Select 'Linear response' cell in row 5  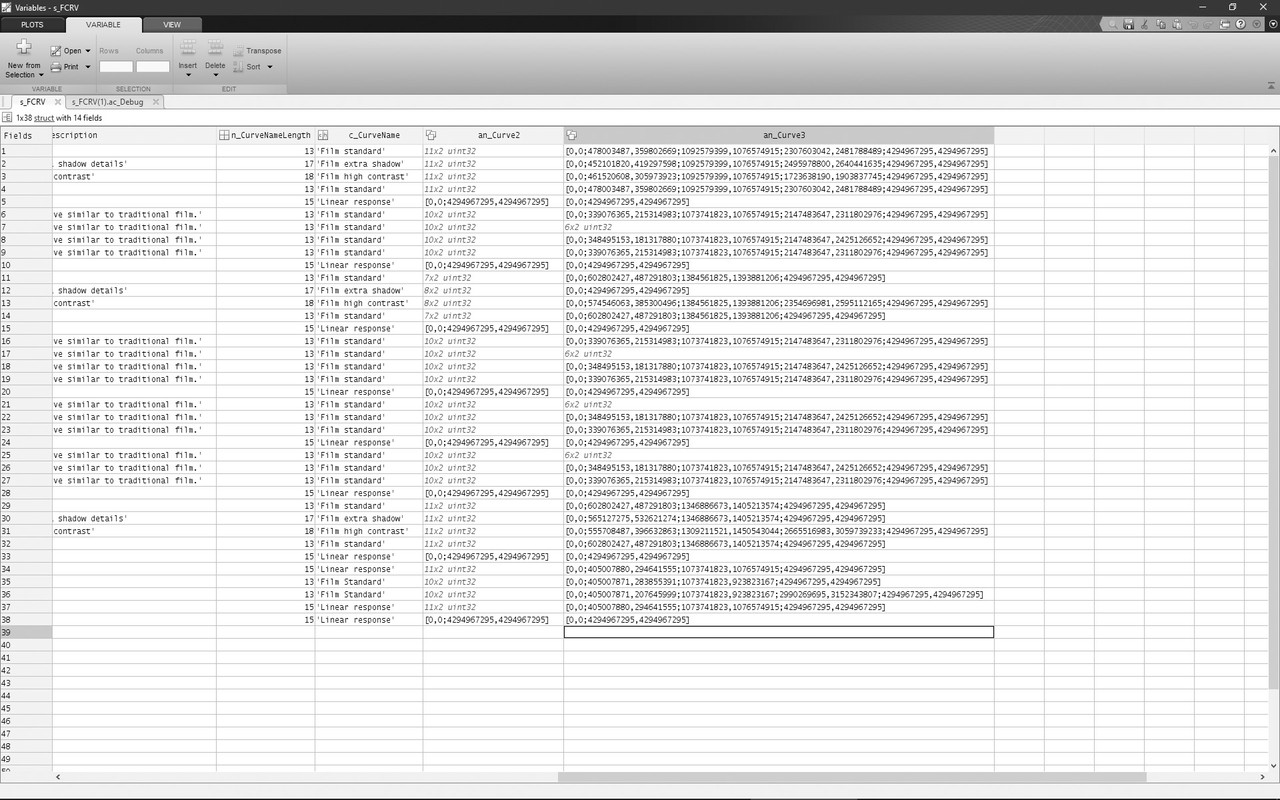pyautogui.click(x=369, y=202)
